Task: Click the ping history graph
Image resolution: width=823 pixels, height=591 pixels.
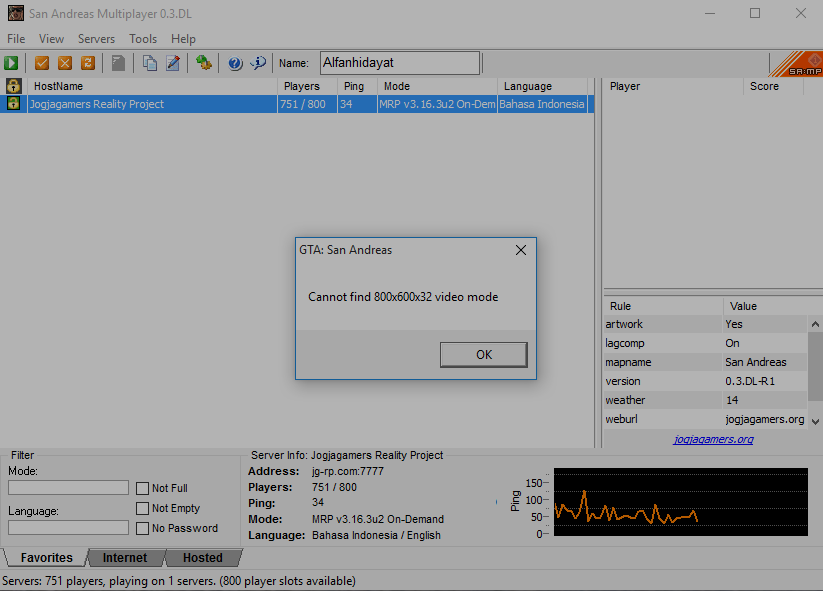Action: (681, 502)
